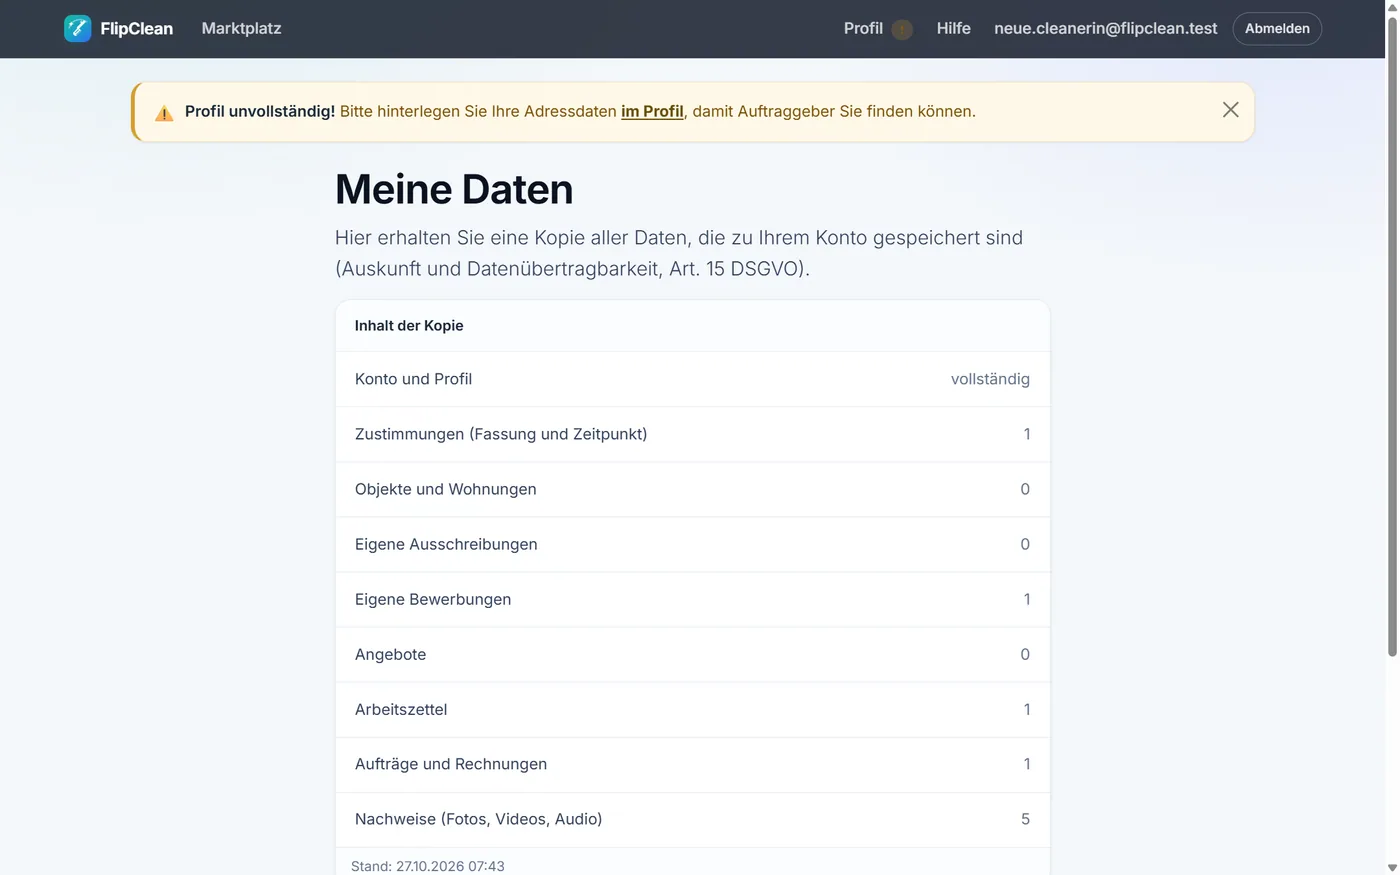Log out with the Abmelden button
Screen dimensions: 1400x875
click(1277, 29)
